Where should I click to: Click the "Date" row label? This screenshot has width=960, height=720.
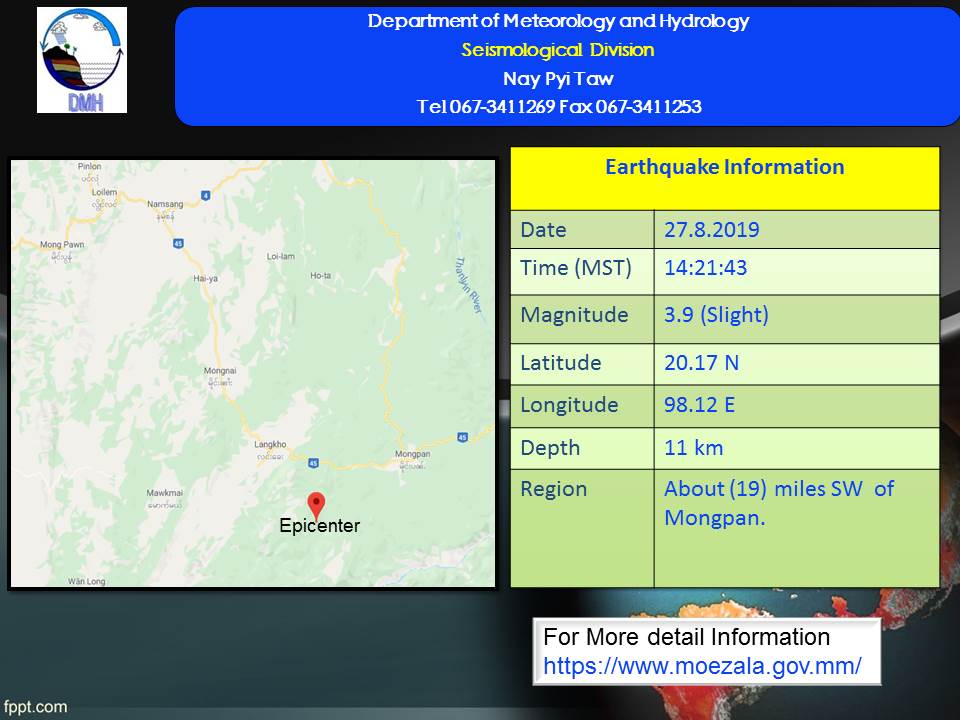(543, 230)
